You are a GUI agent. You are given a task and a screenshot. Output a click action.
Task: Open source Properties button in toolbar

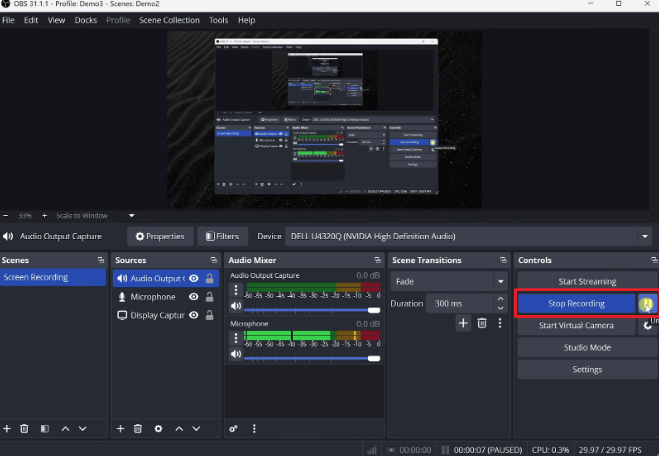(160, 236)
